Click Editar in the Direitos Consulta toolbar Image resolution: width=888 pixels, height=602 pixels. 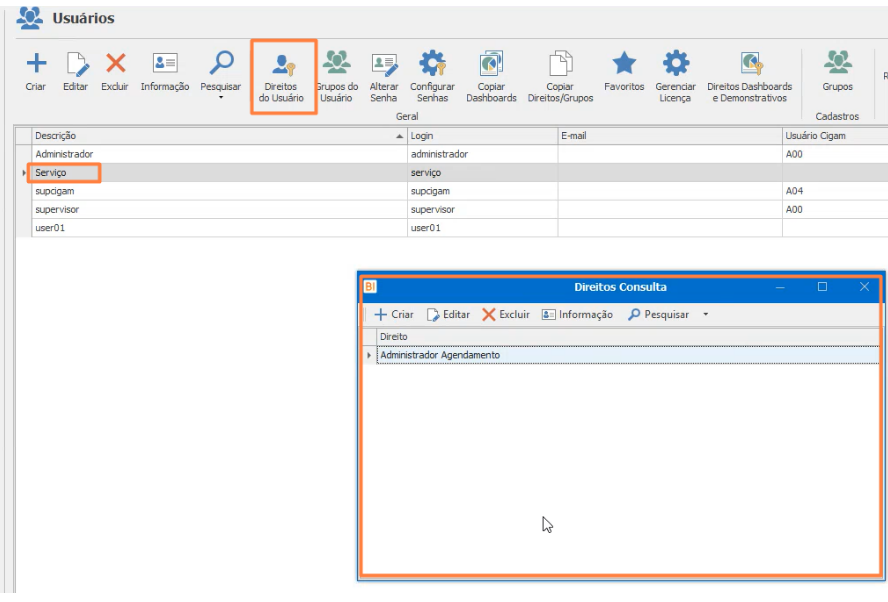point(449,314)
